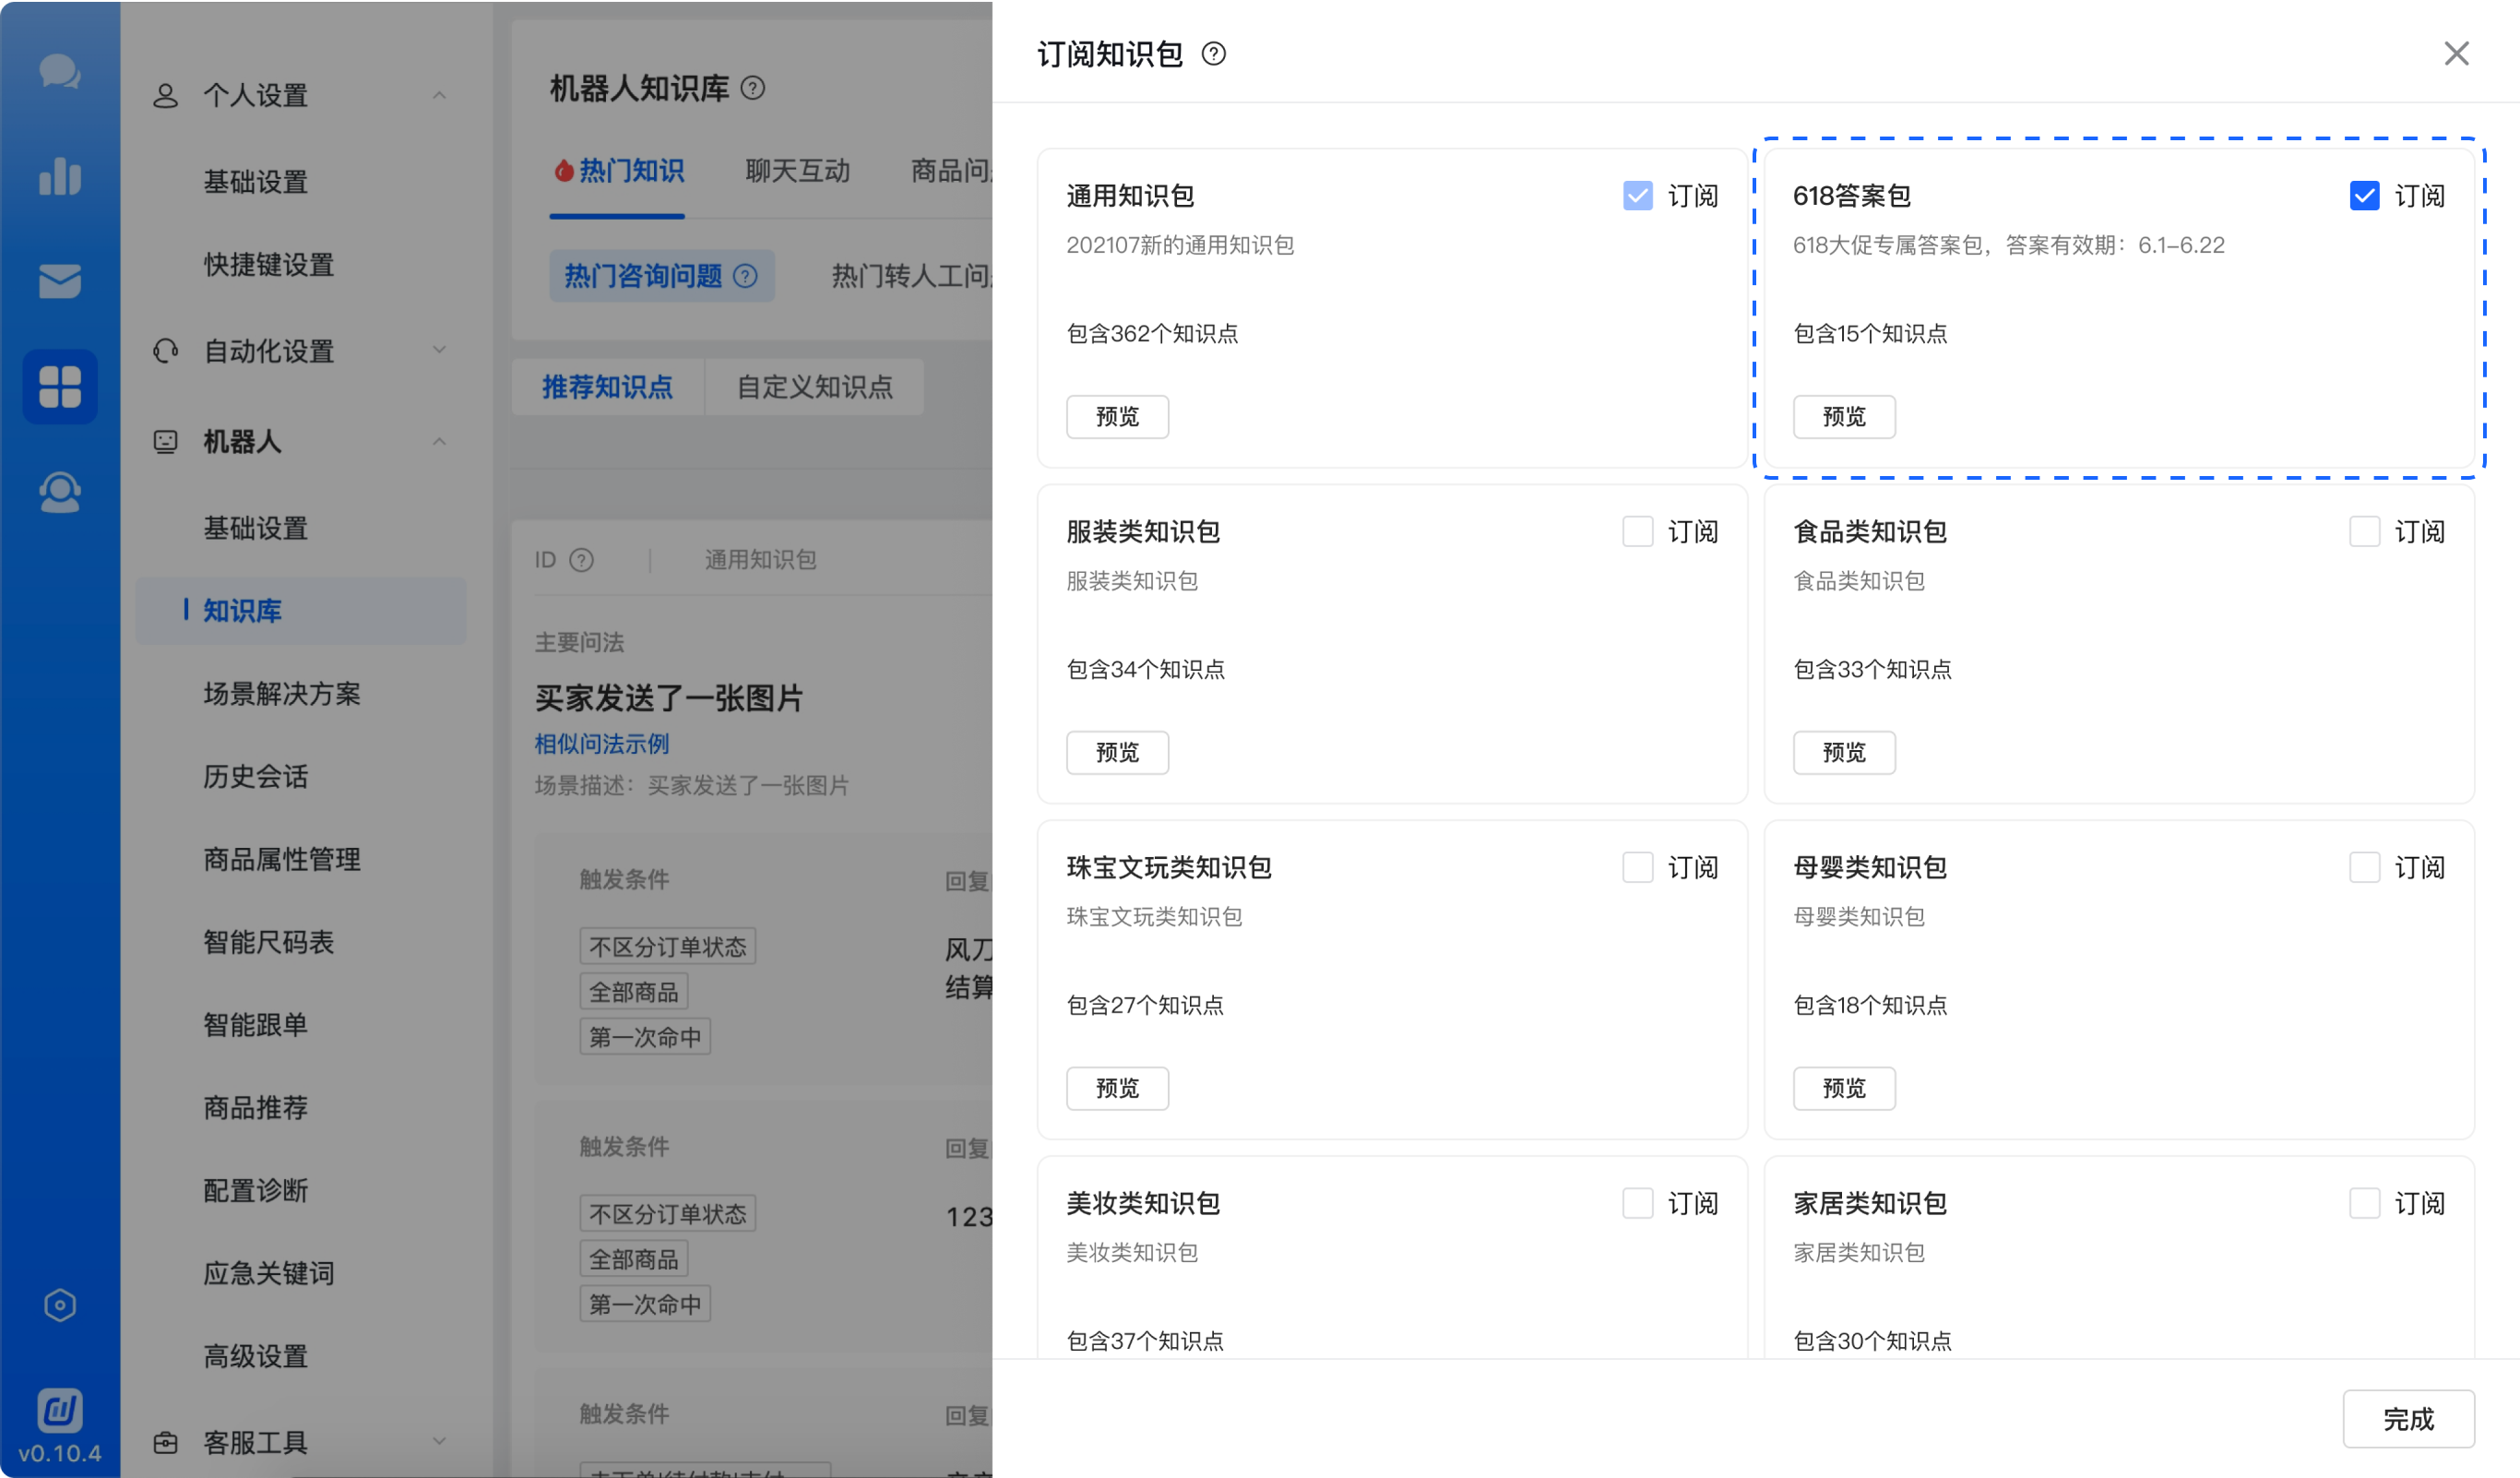
Task: Open 商品属性管理 menu item
Action: coord(281,860)
